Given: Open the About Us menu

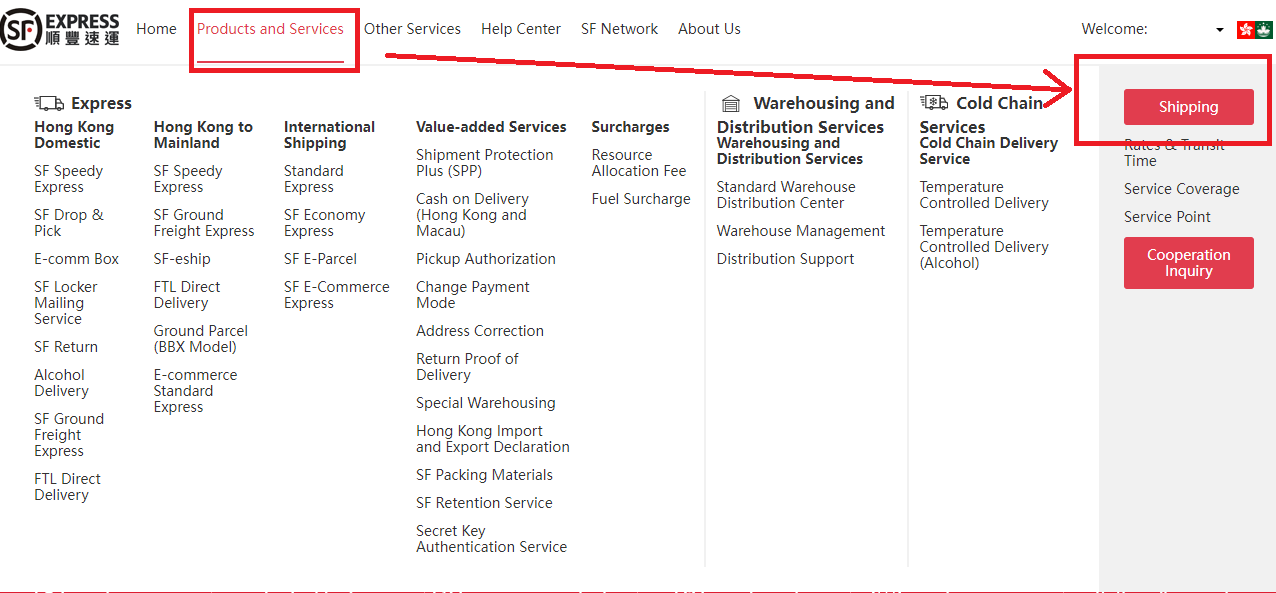Looking at the screenshot, I should click(x=709, y=29).
